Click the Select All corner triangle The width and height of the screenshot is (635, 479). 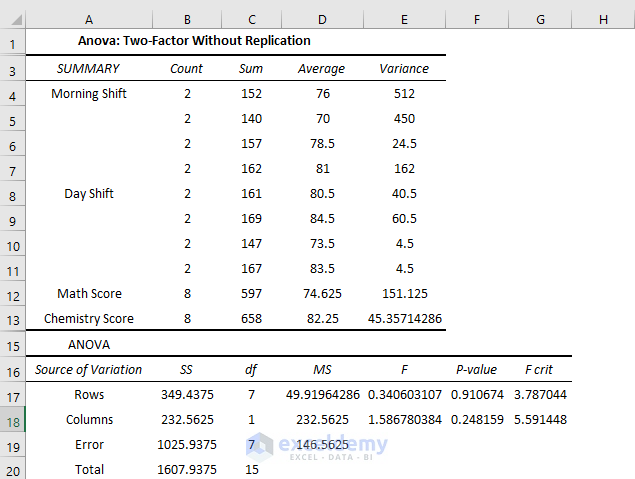pos(15,19)
